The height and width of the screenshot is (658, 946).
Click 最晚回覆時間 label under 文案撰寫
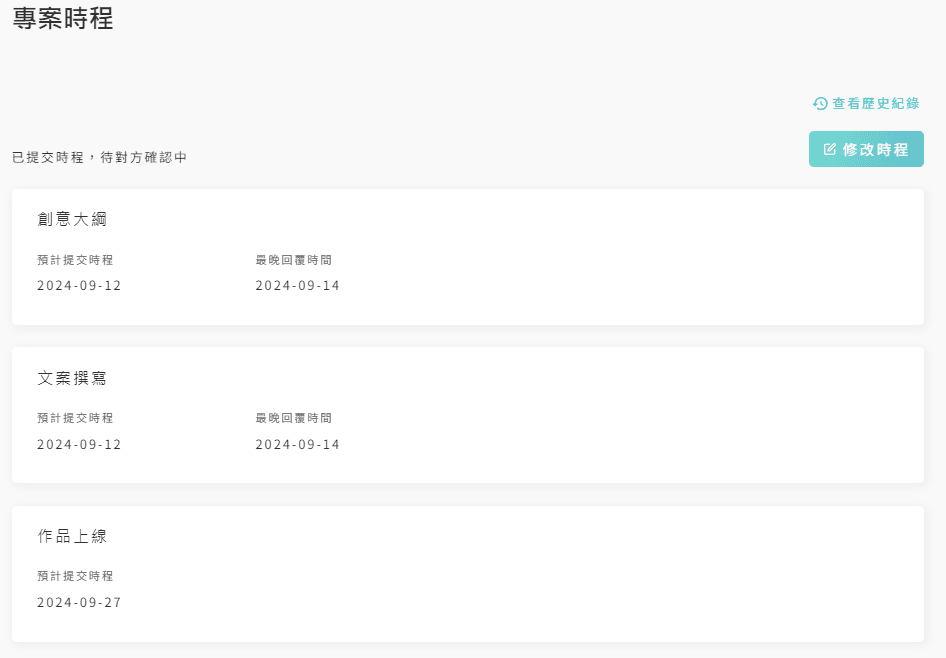click(x=292, y=417)
